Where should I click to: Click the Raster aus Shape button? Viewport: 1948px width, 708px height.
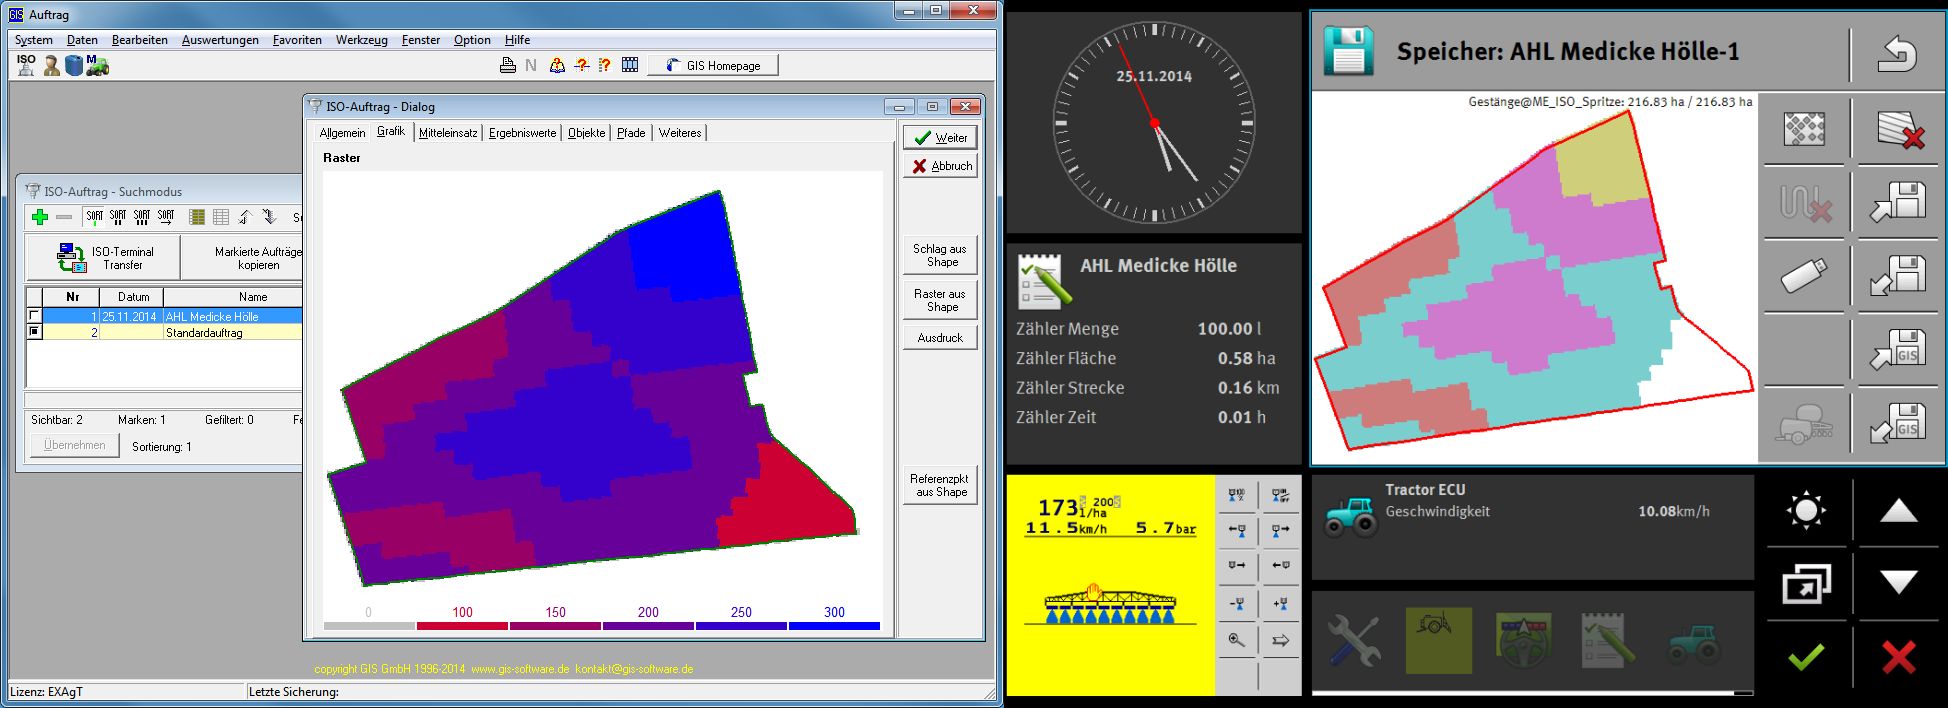coord(939,300)
